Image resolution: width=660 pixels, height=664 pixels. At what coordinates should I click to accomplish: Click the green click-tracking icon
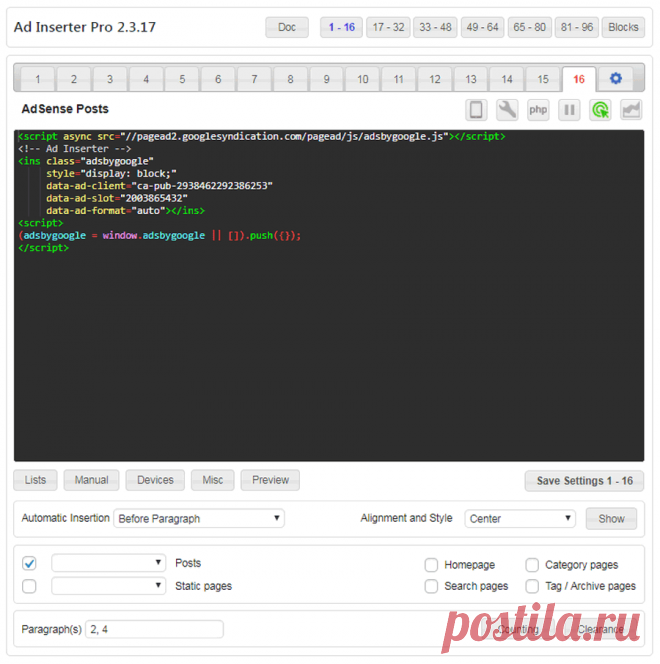[600, 110]
